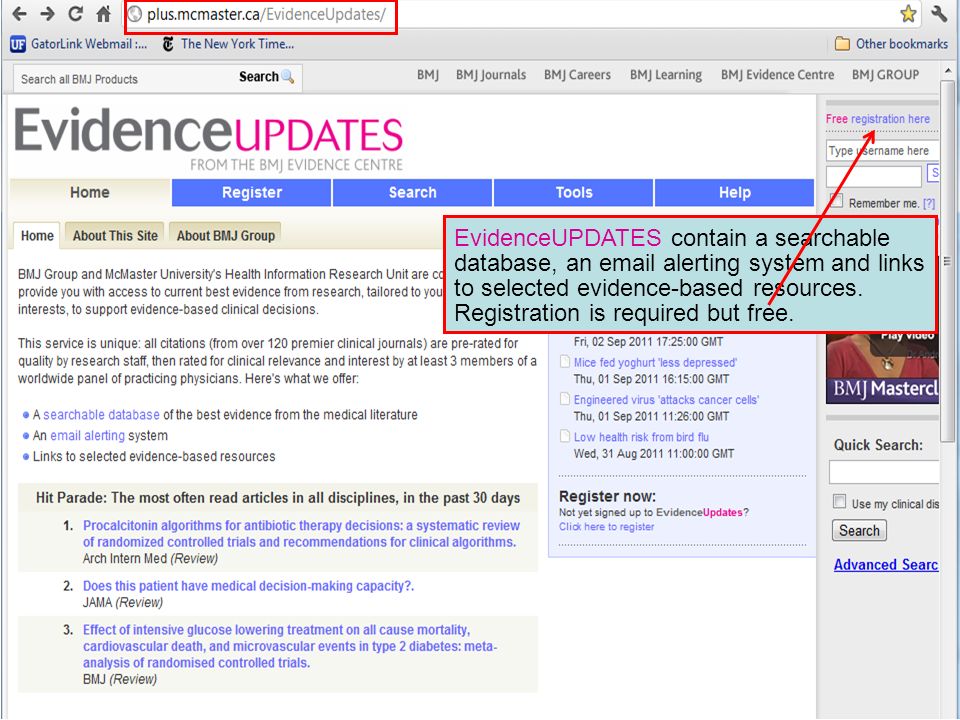Open the Tools navigation tab
This screenshot has width=960, height=720.
click(574, 192)
